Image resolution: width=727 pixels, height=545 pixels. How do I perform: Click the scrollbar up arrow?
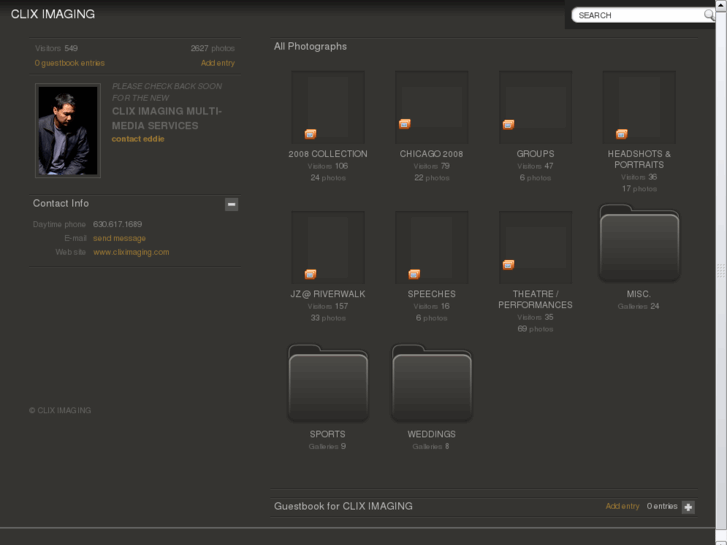721,4
